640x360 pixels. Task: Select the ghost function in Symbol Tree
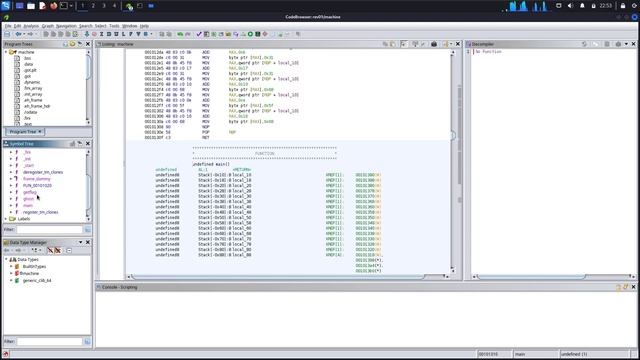click(x=28, y=199)
